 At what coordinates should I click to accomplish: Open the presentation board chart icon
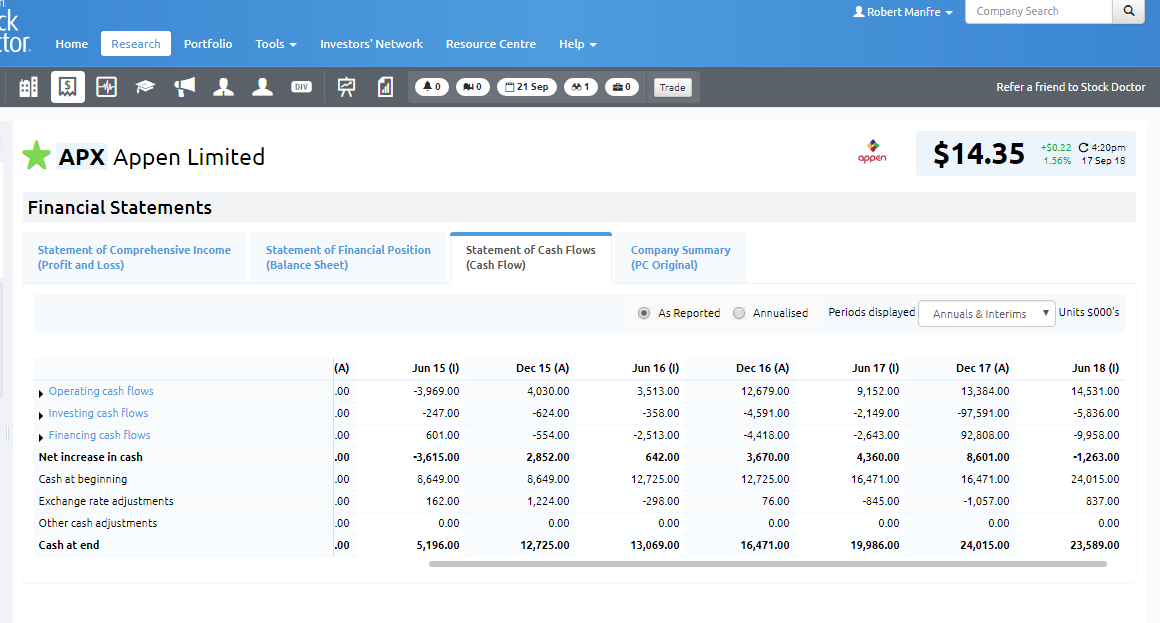(346, 87)
